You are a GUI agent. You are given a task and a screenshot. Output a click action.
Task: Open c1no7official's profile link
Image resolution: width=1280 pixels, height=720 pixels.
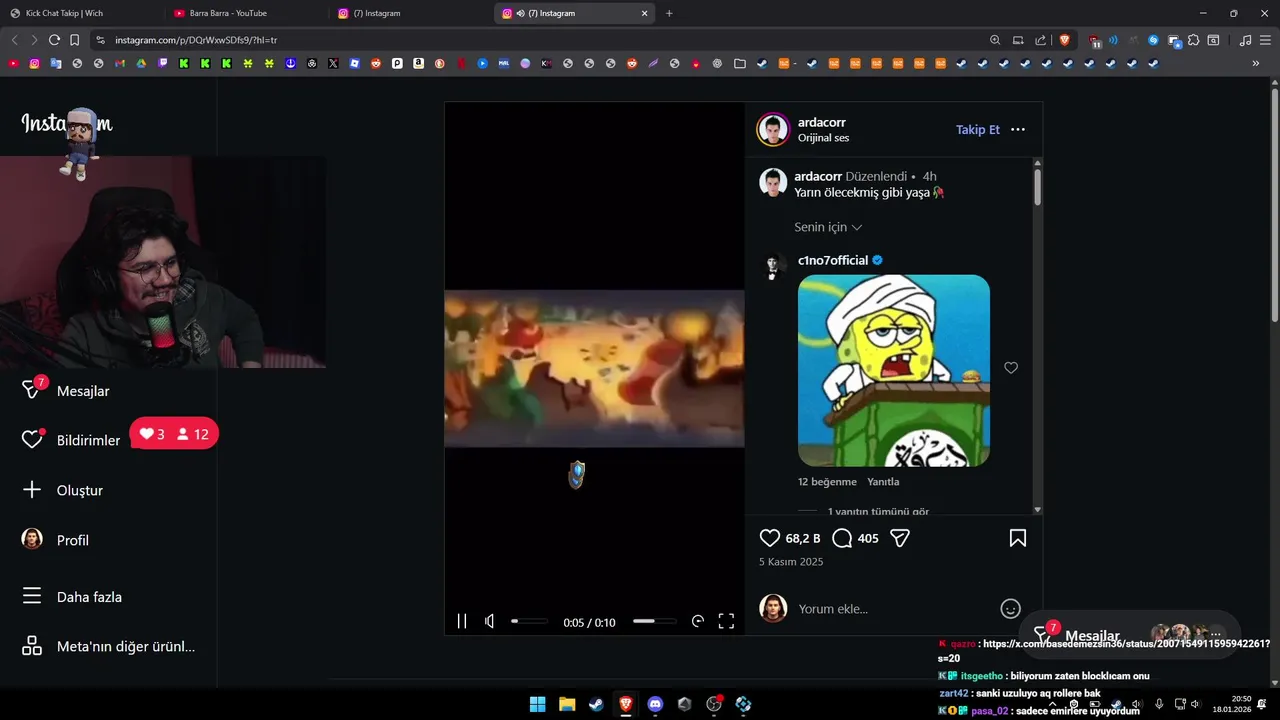[x=833, y=260]
